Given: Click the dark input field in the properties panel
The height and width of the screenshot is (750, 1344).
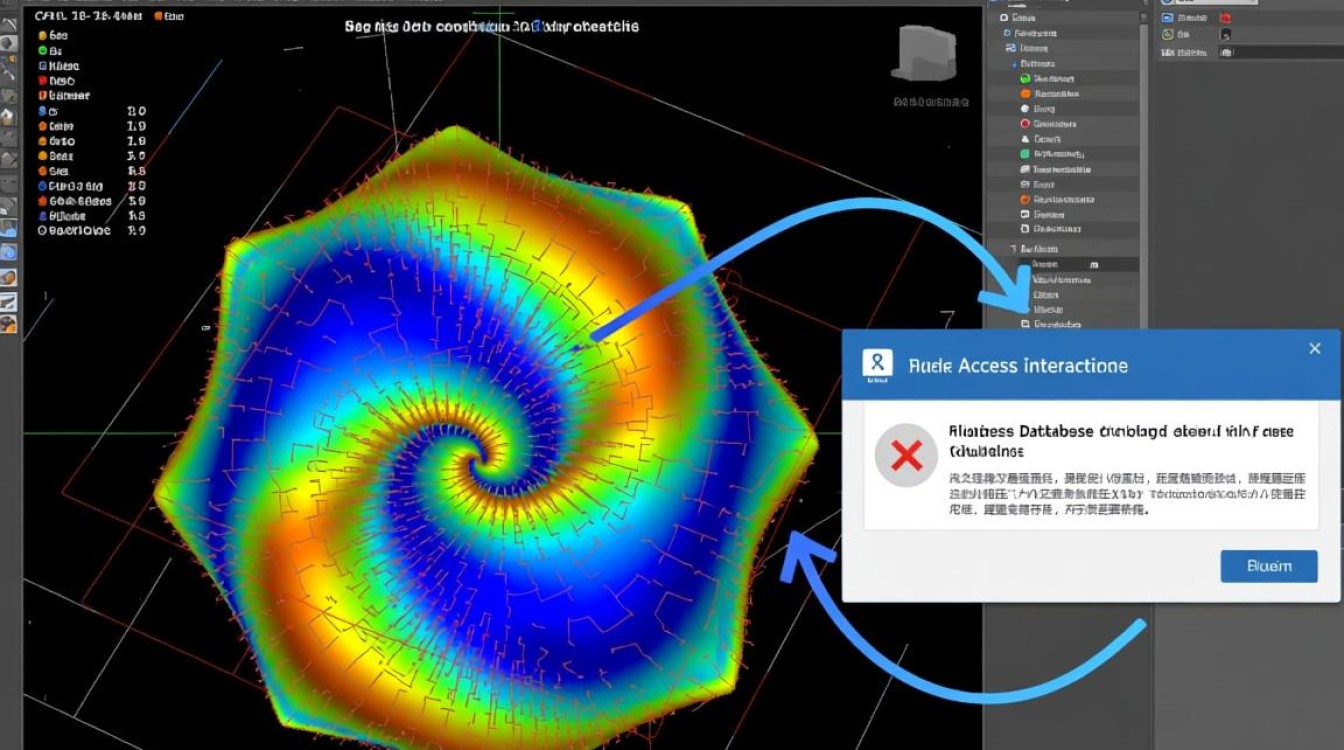Looking at the screenshot, I should (x=1281, y=51).
